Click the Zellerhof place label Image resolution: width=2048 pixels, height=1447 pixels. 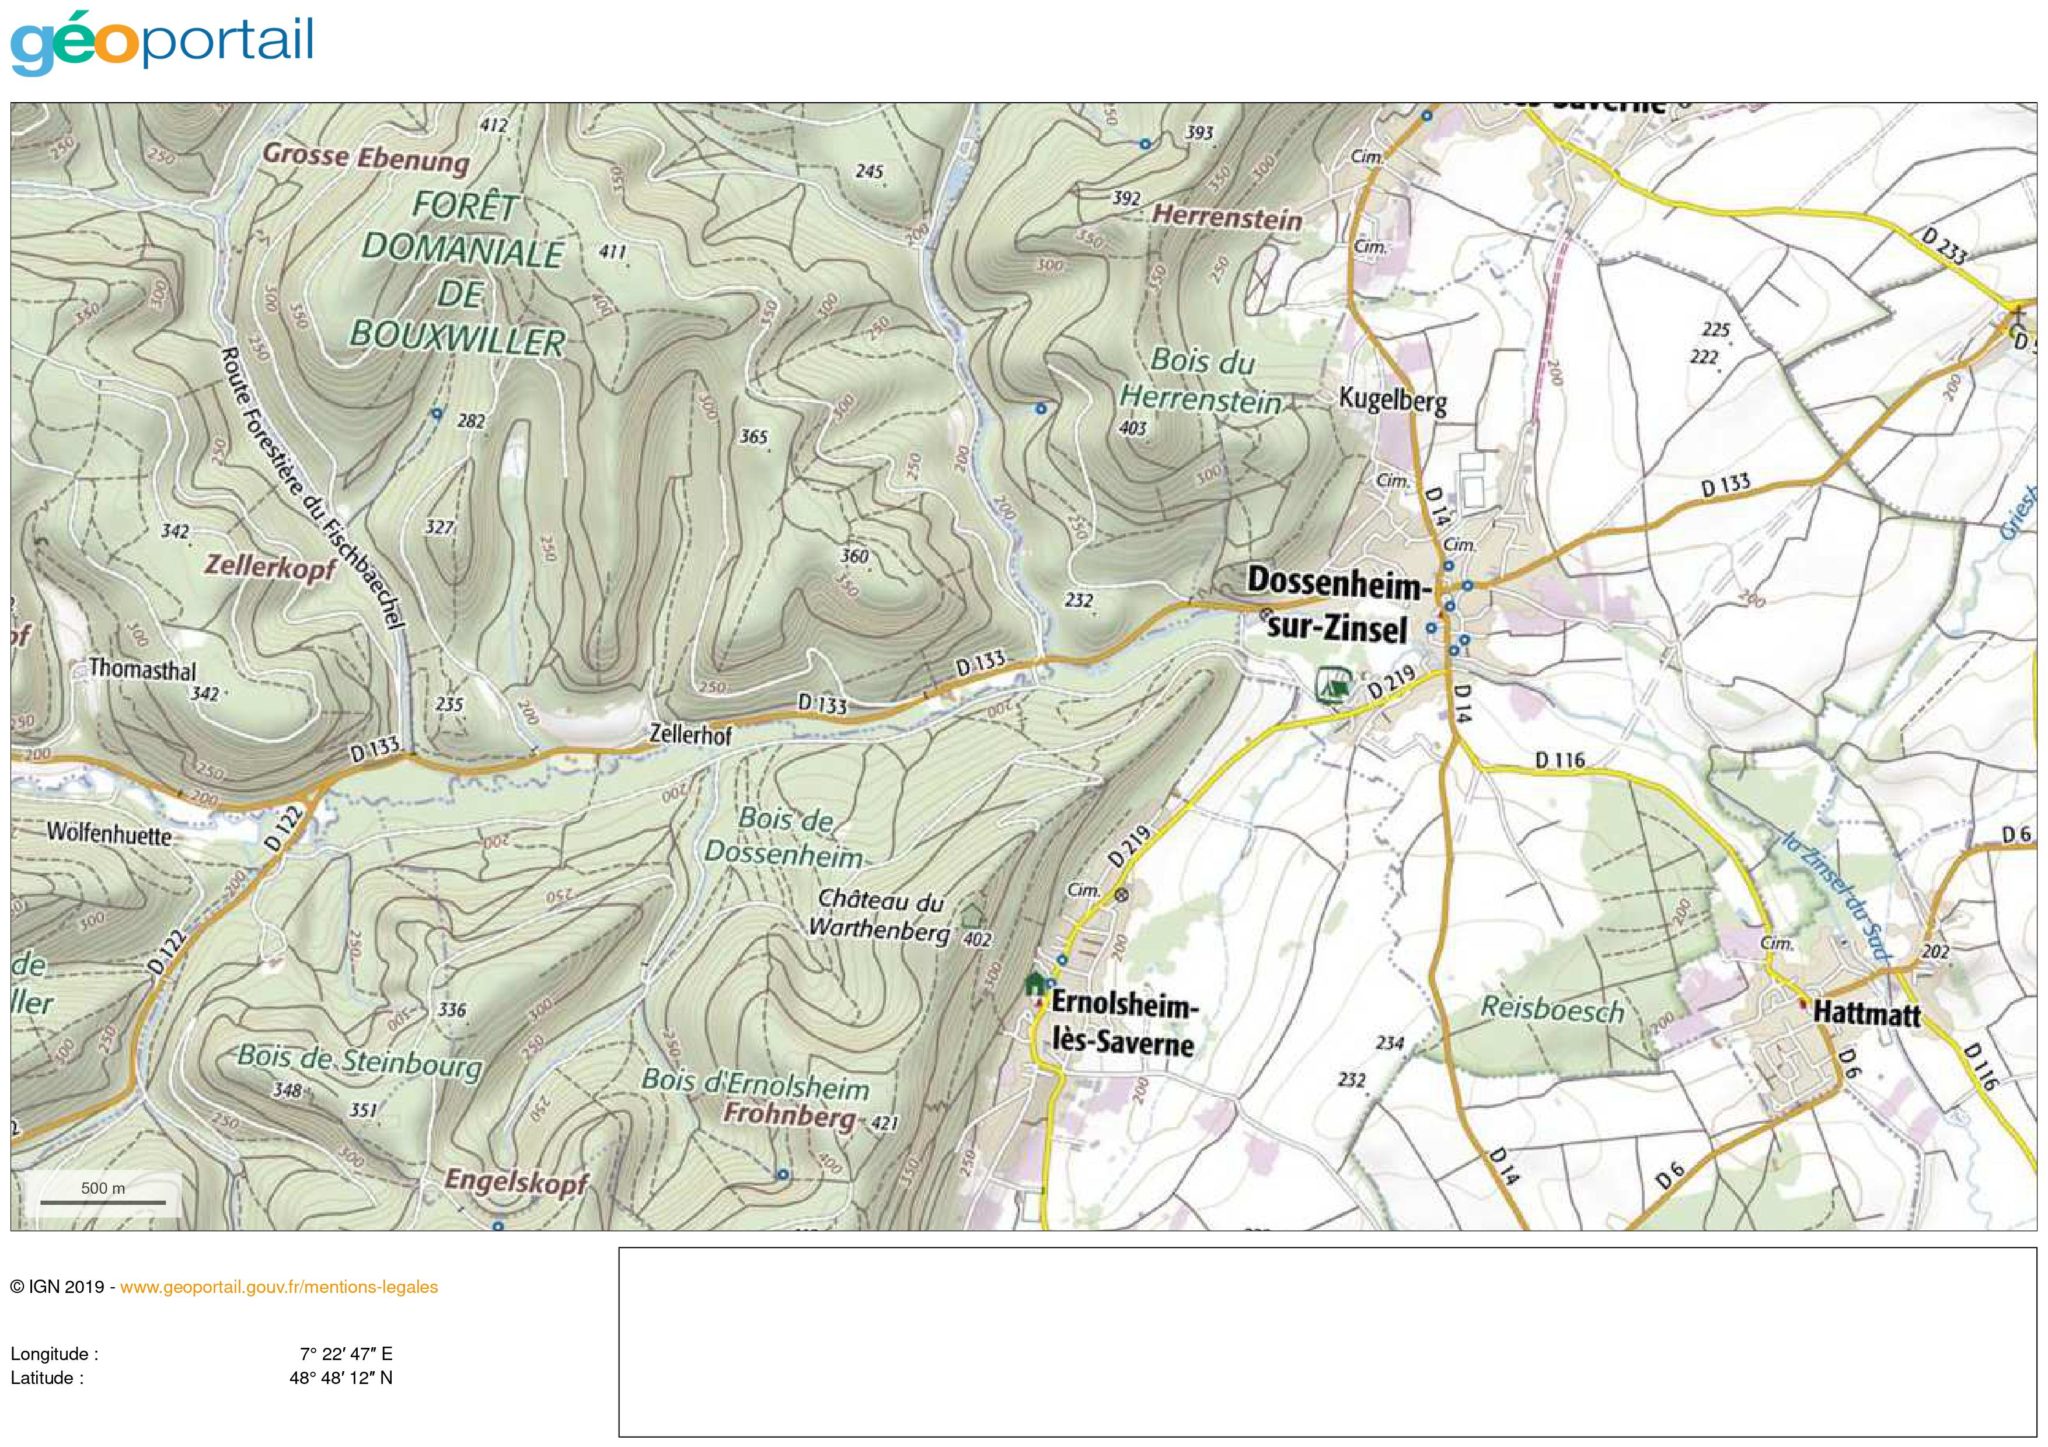click(x=690, y=734)
